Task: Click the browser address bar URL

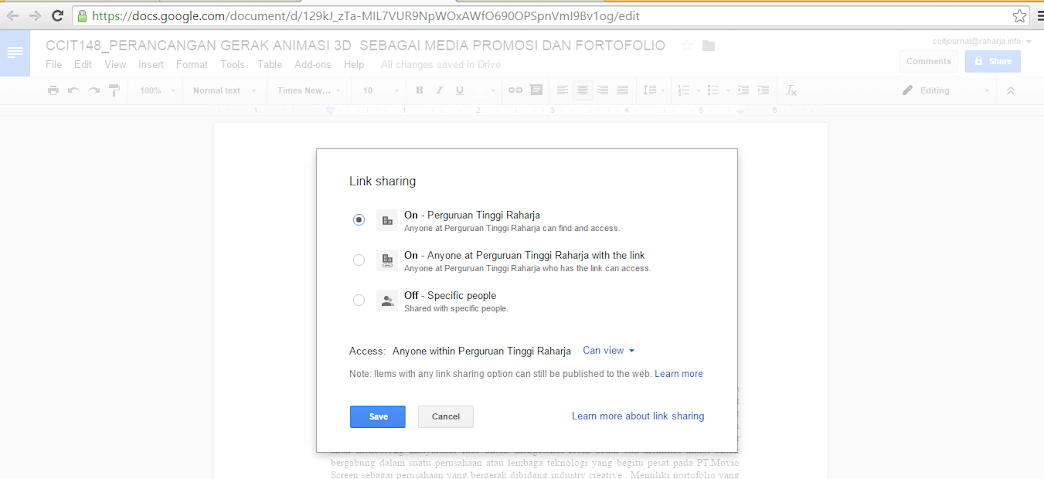Action: (365, 15)
